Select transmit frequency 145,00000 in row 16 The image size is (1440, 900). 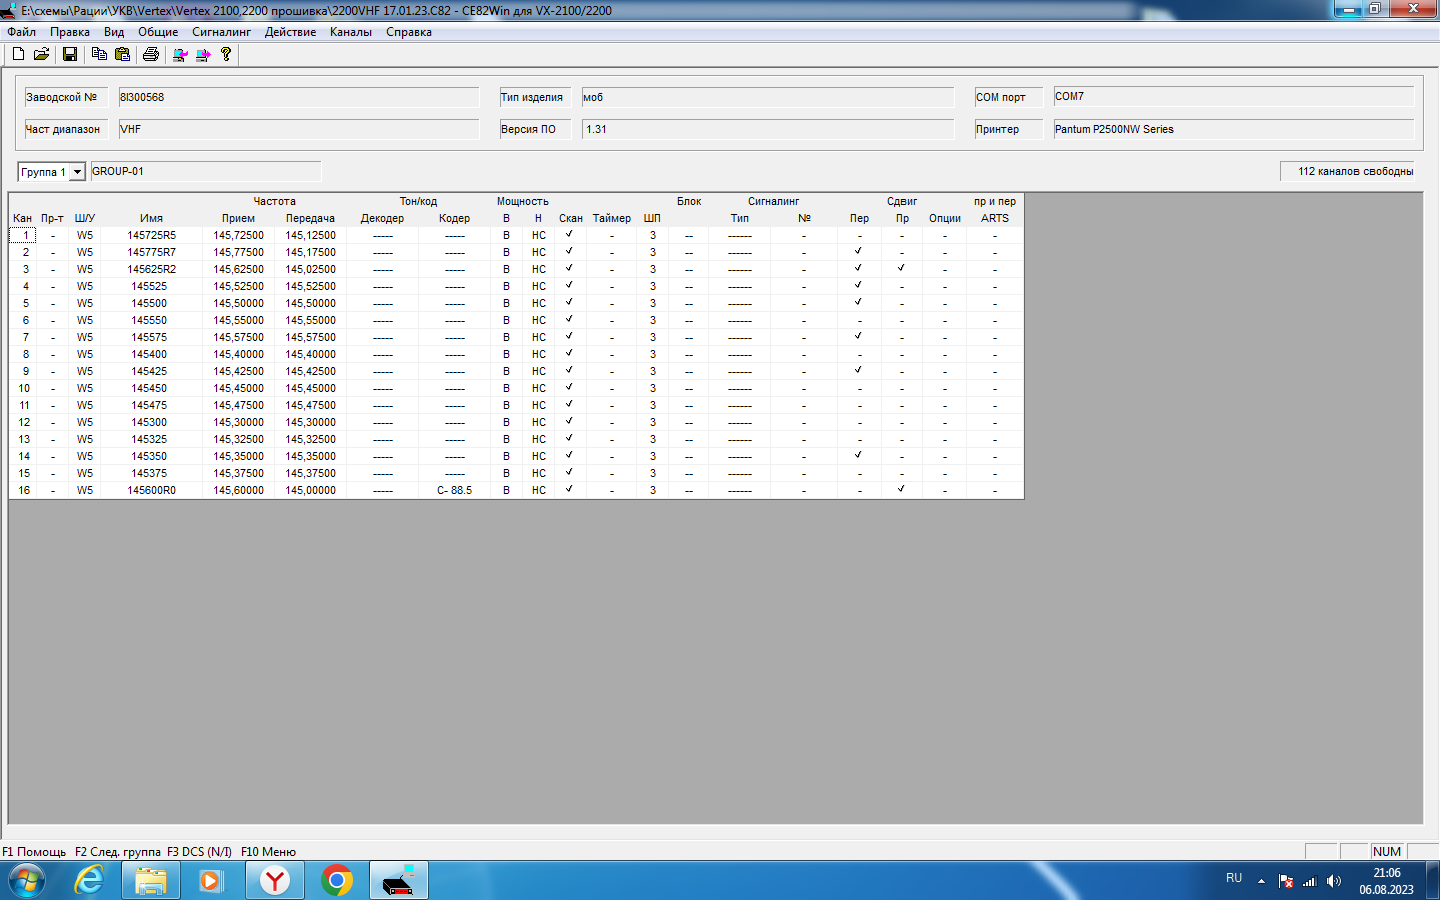click(311, 490)
